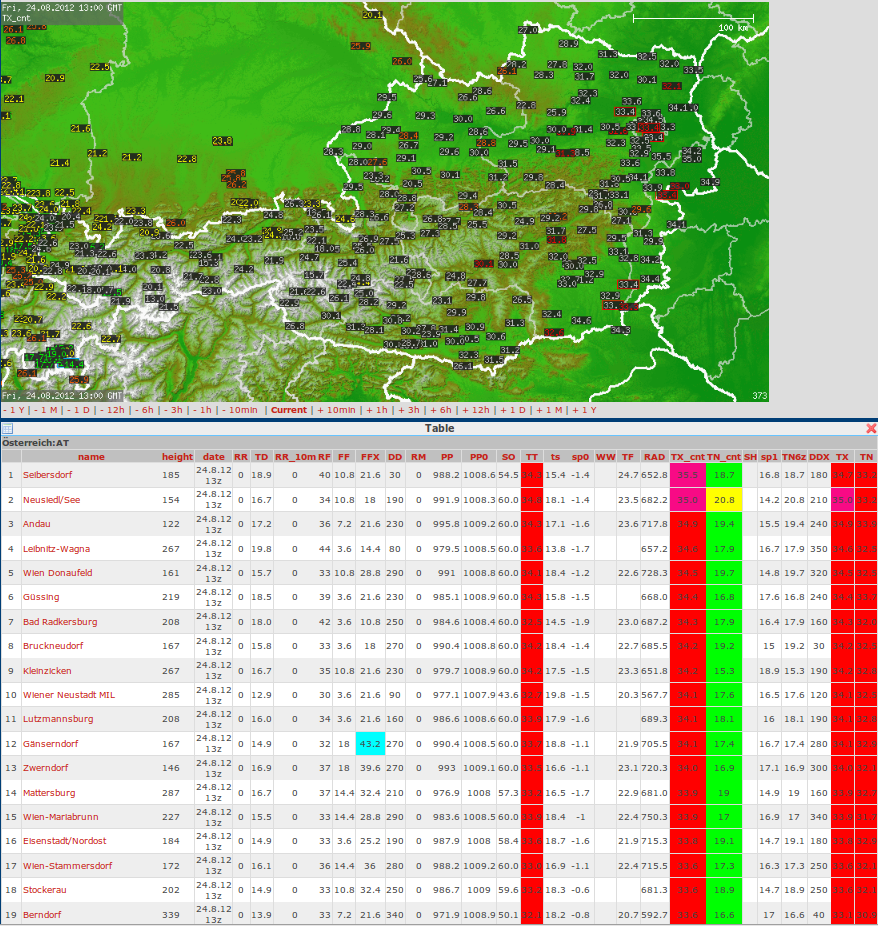Sort by SO column header
Image resolution: width=878 pixels, height=926 pixels.
coord(508,457)
